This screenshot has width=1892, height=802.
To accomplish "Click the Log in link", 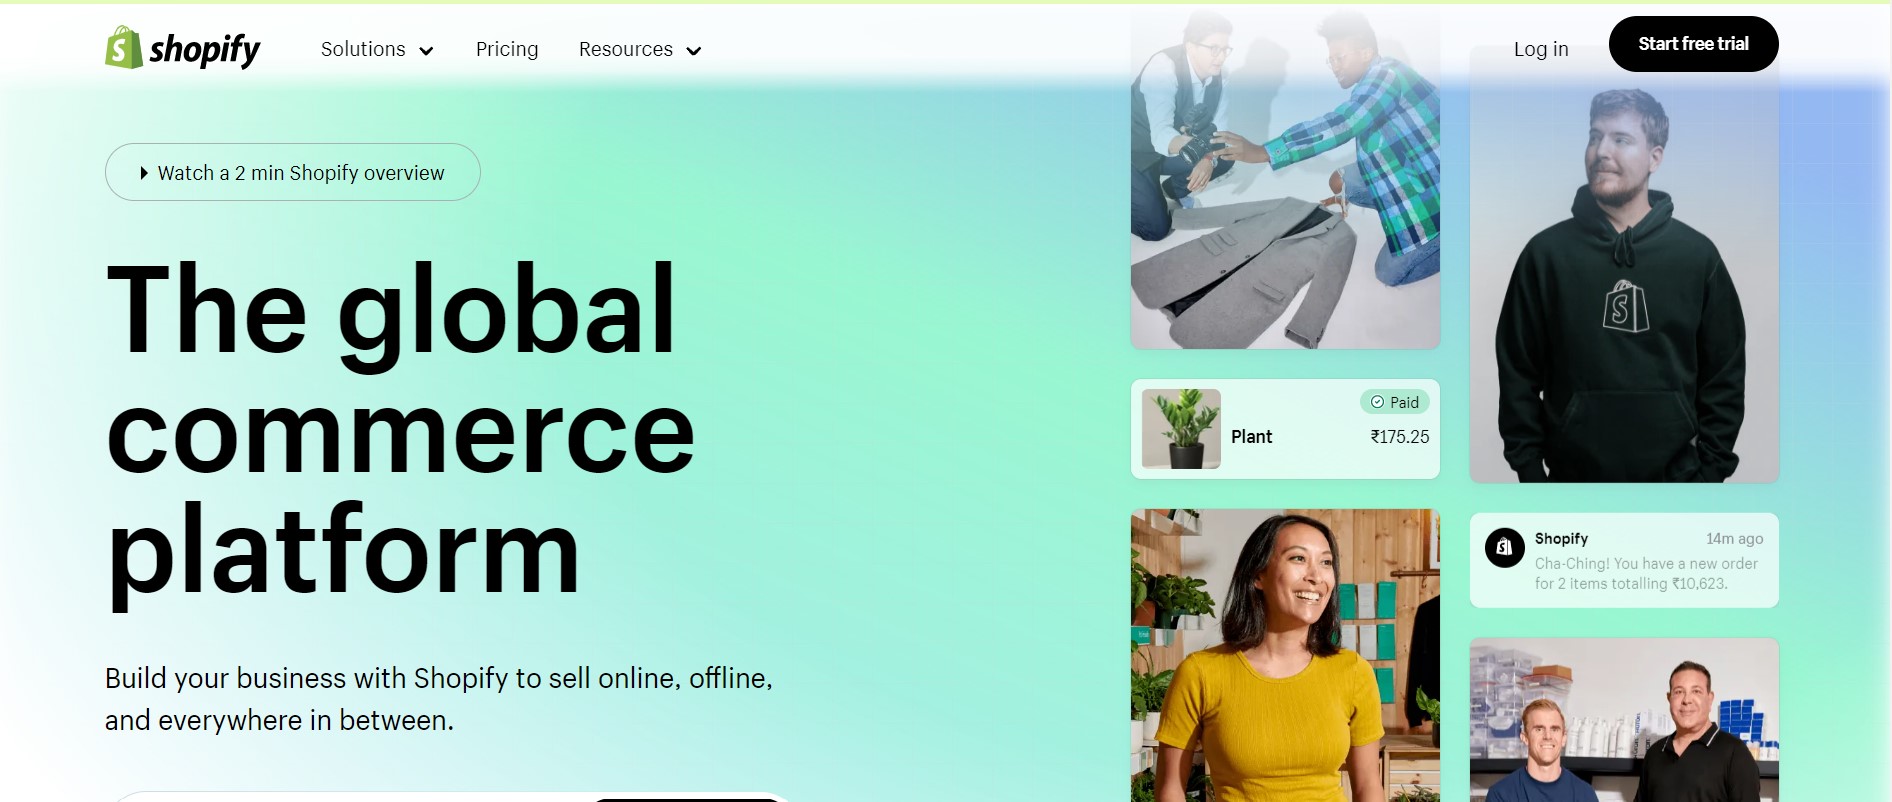I will 1541,49.
